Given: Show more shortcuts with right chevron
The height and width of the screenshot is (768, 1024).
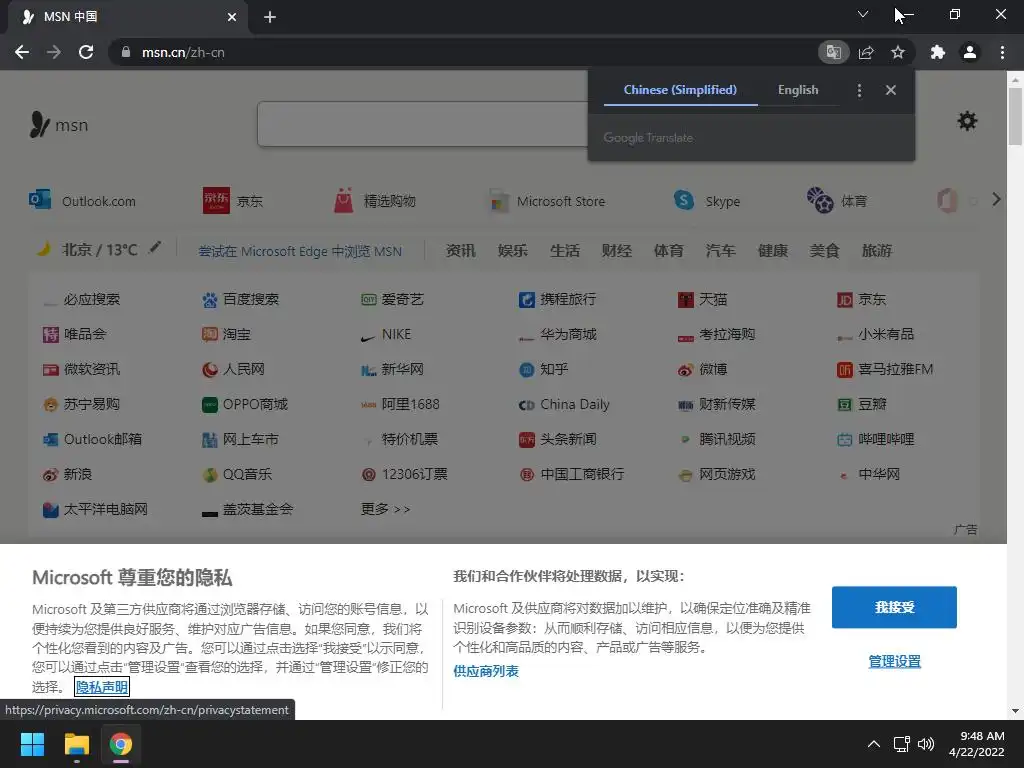Looking at the screenshot, I should click(x=997, y=200).
